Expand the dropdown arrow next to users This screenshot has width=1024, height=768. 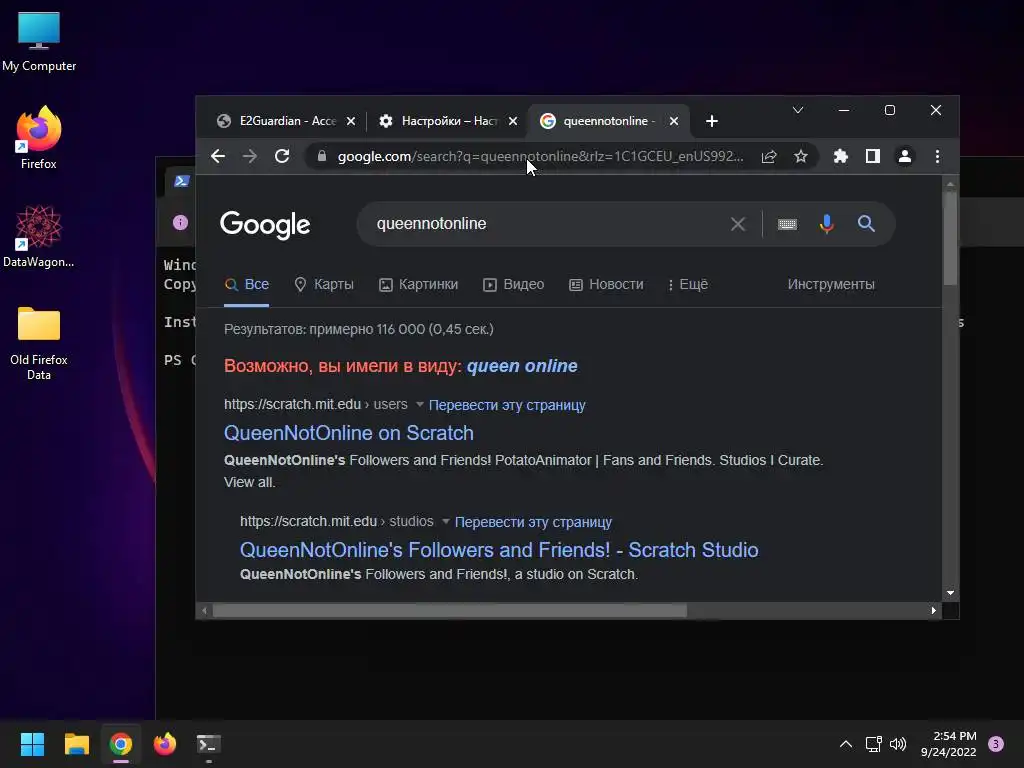coord(419,404)
